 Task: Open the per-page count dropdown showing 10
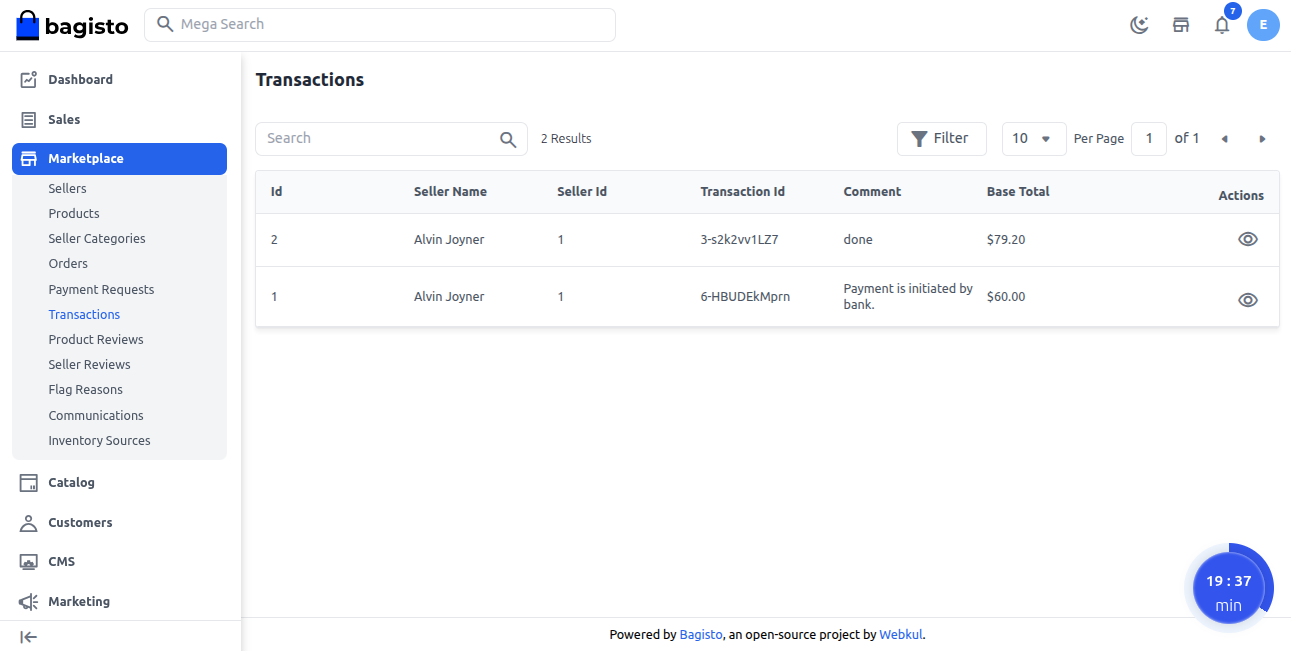point(1033,138)
